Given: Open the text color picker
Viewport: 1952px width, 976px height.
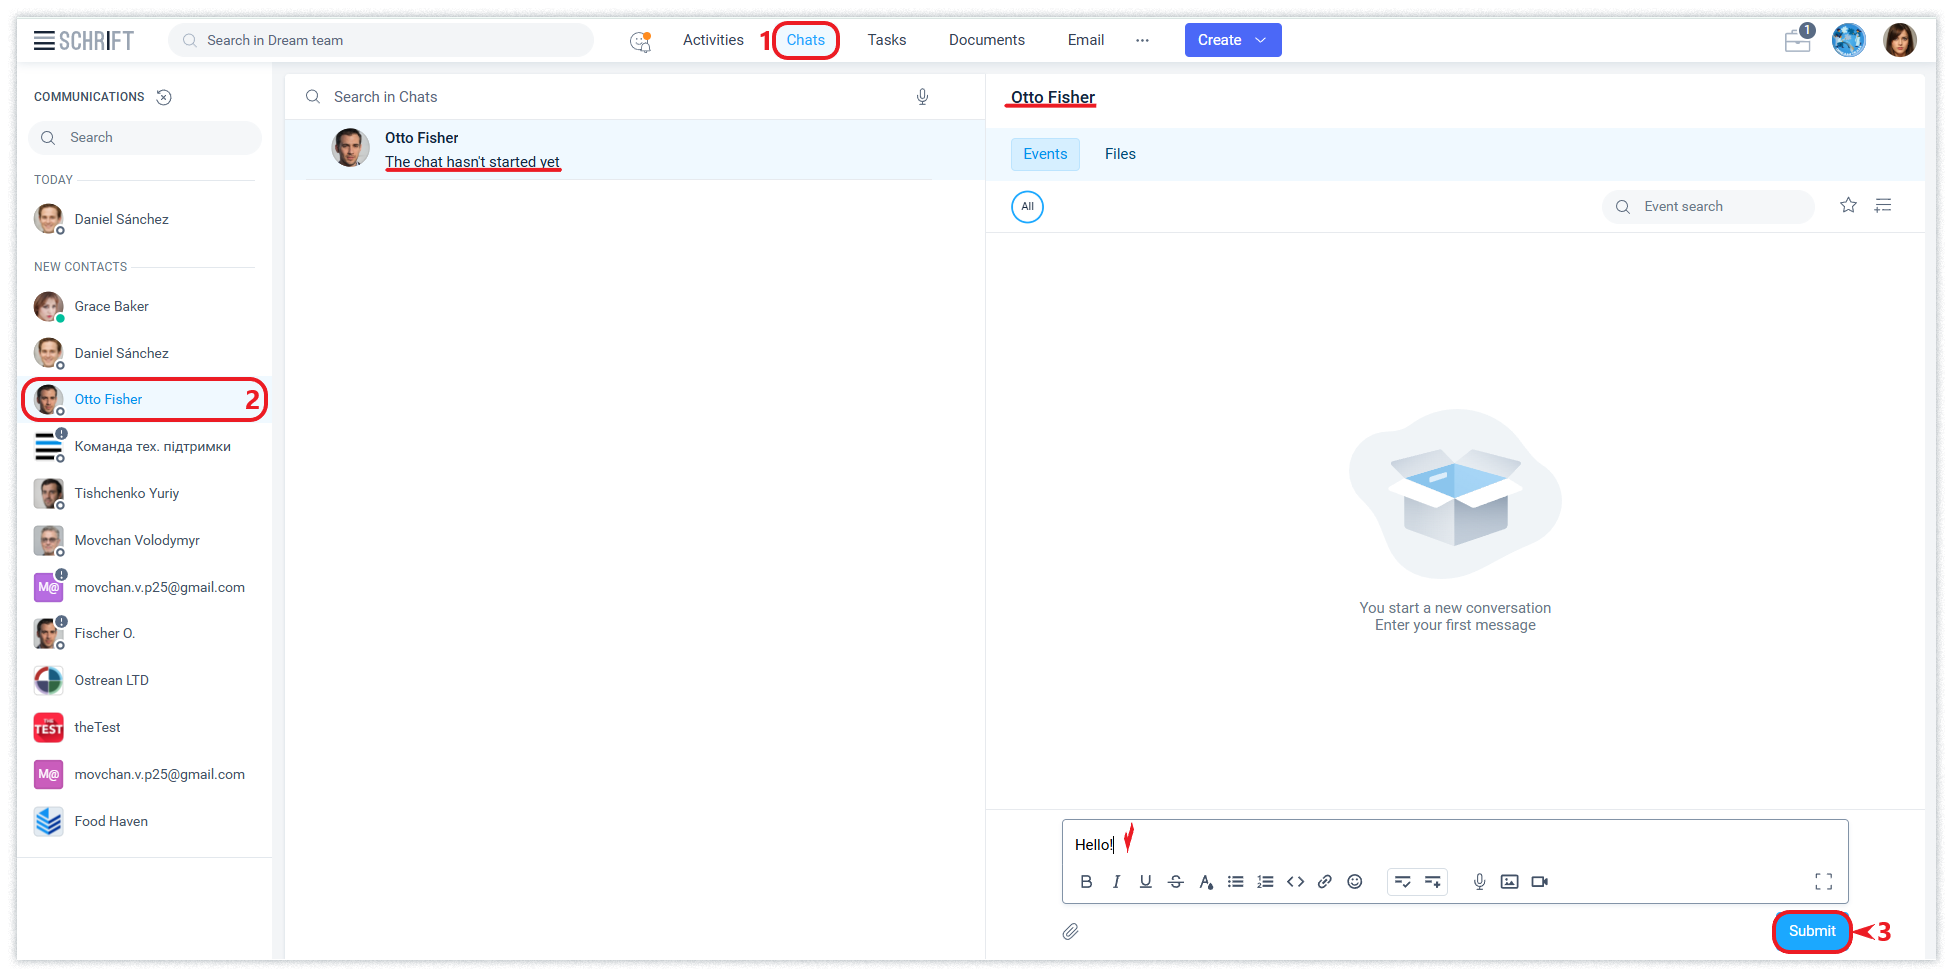Looking at the screenshot, I should [x=1206, y=881].
